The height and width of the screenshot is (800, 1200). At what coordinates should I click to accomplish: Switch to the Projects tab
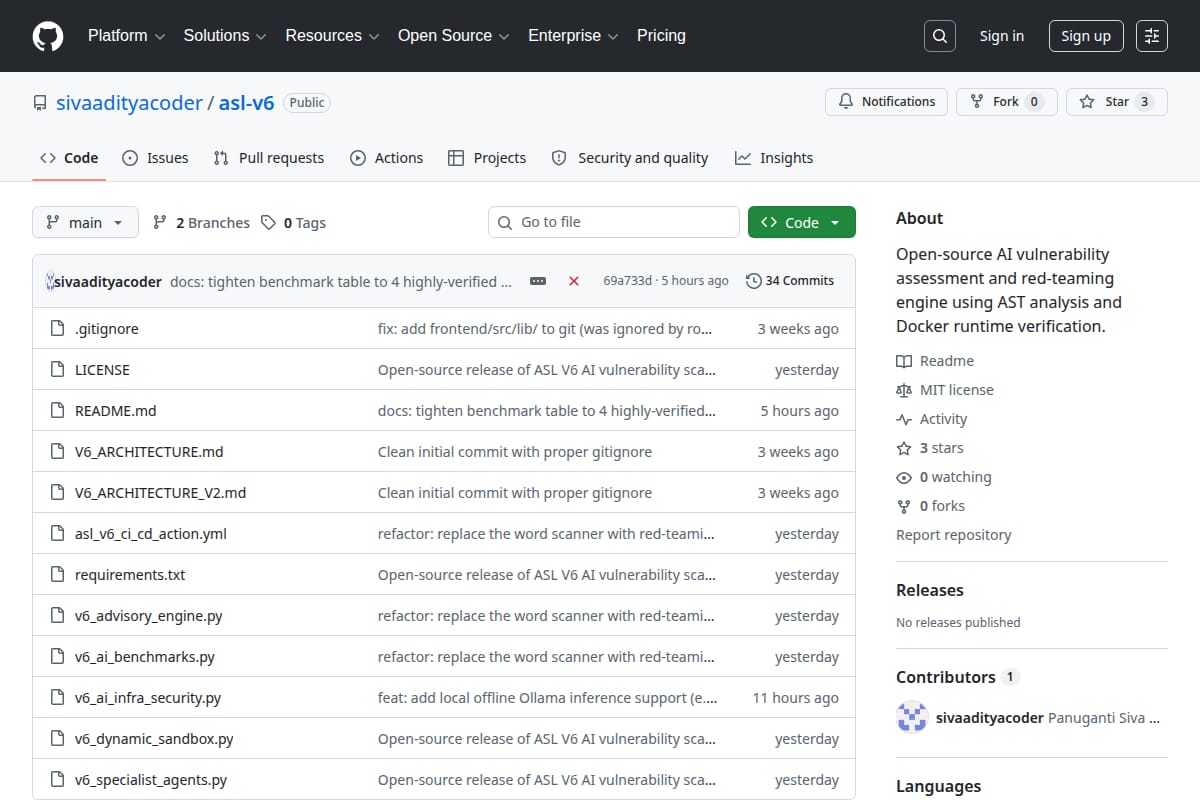487,158
